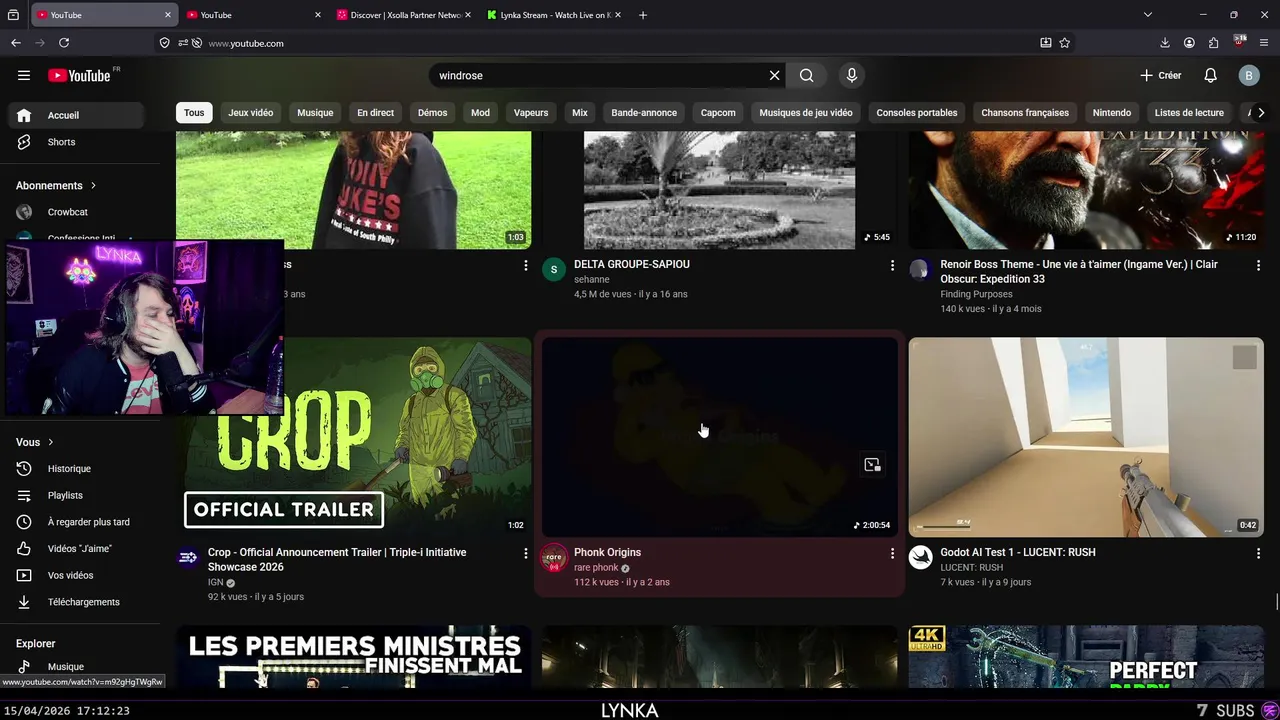Open options menu for DELTA GROUPE-SAPIOU video

pyautogui.click(x=892, y=265)
